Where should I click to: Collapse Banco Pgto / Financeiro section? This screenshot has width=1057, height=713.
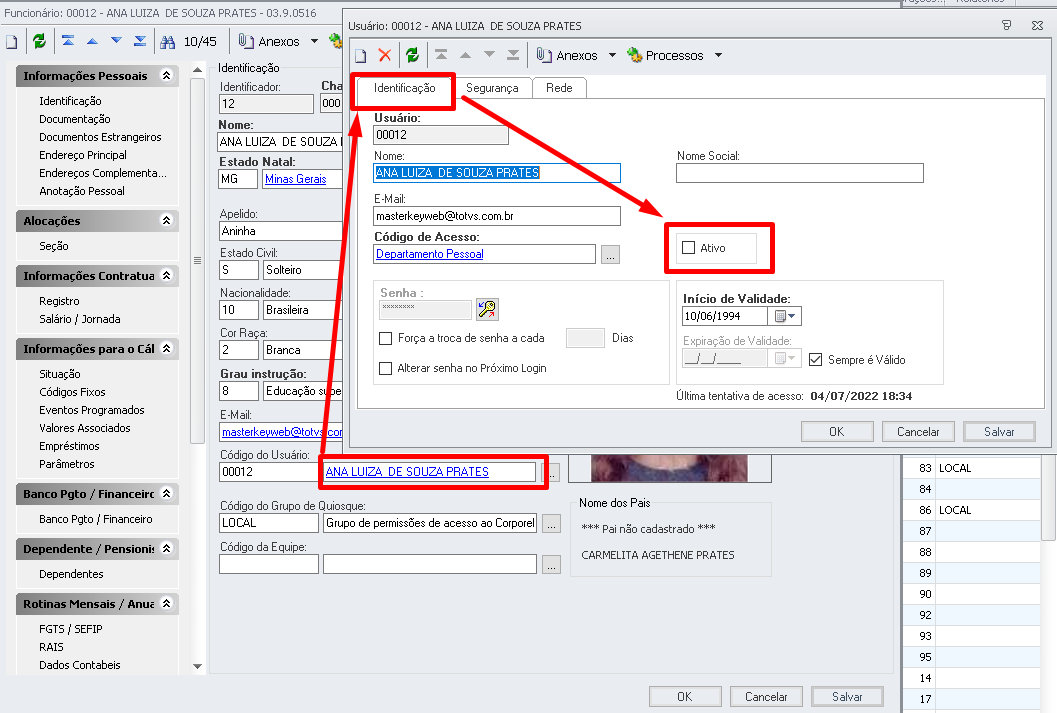click(167, 493)
